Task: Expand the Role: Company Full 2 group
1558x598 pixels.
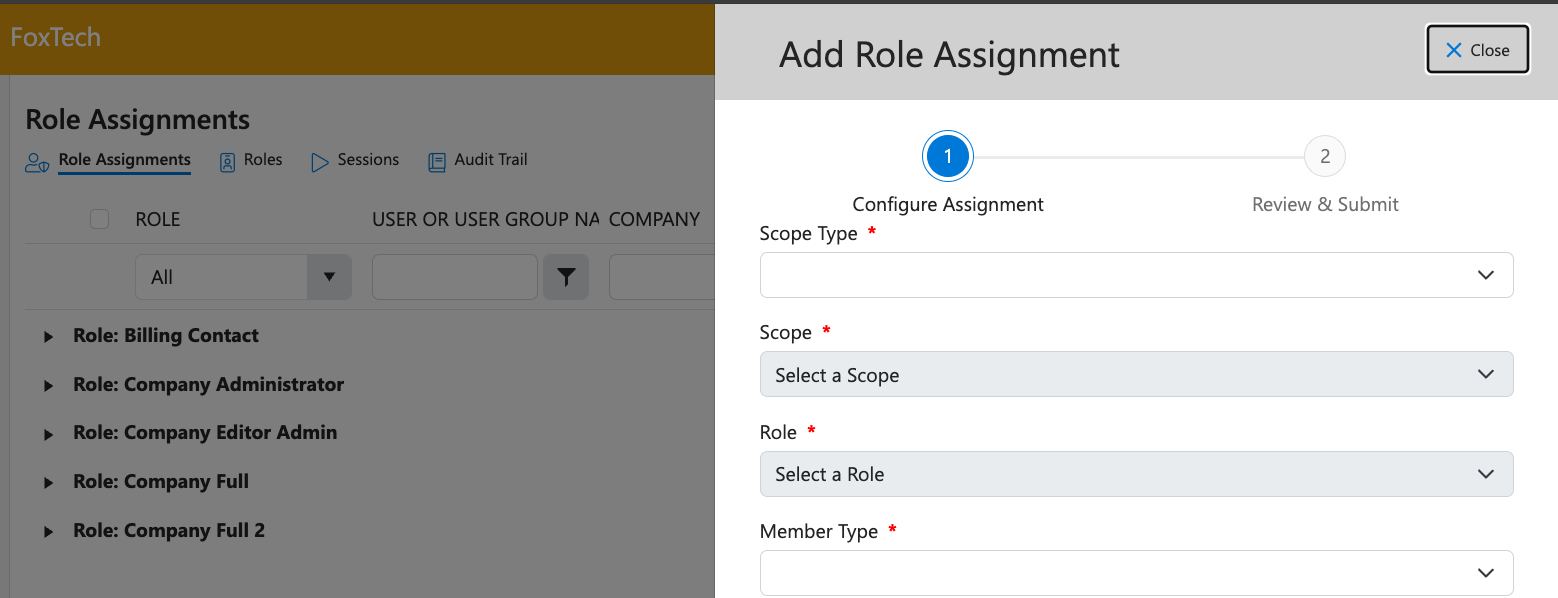Action: [48, 532]
